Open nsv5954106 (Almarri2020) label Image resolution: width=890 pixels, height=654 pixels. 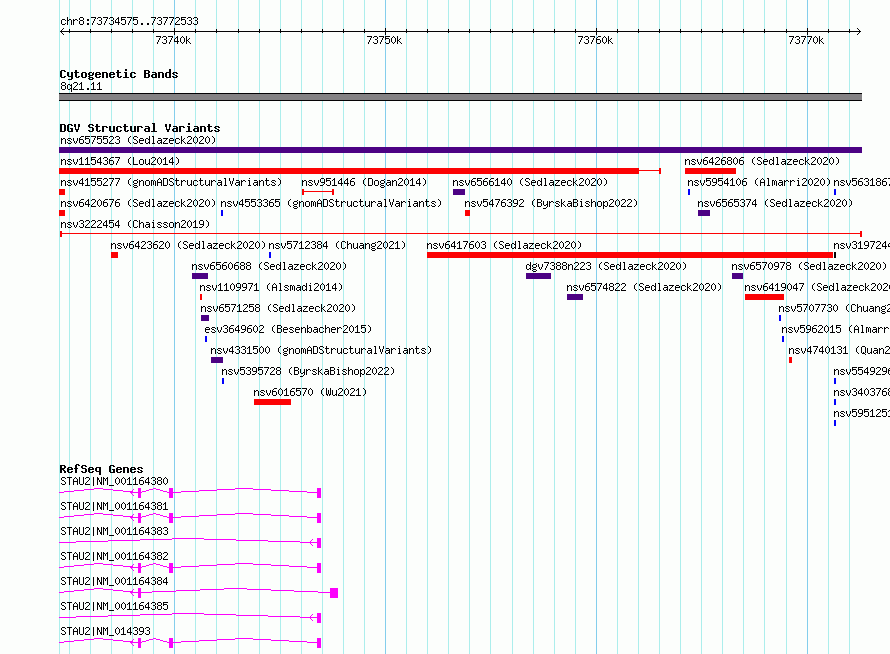tap(759, 182)
